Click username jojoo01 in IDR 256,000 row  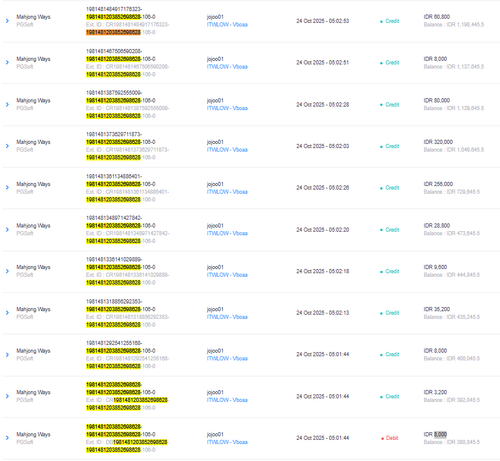click(x=215, y=184)
